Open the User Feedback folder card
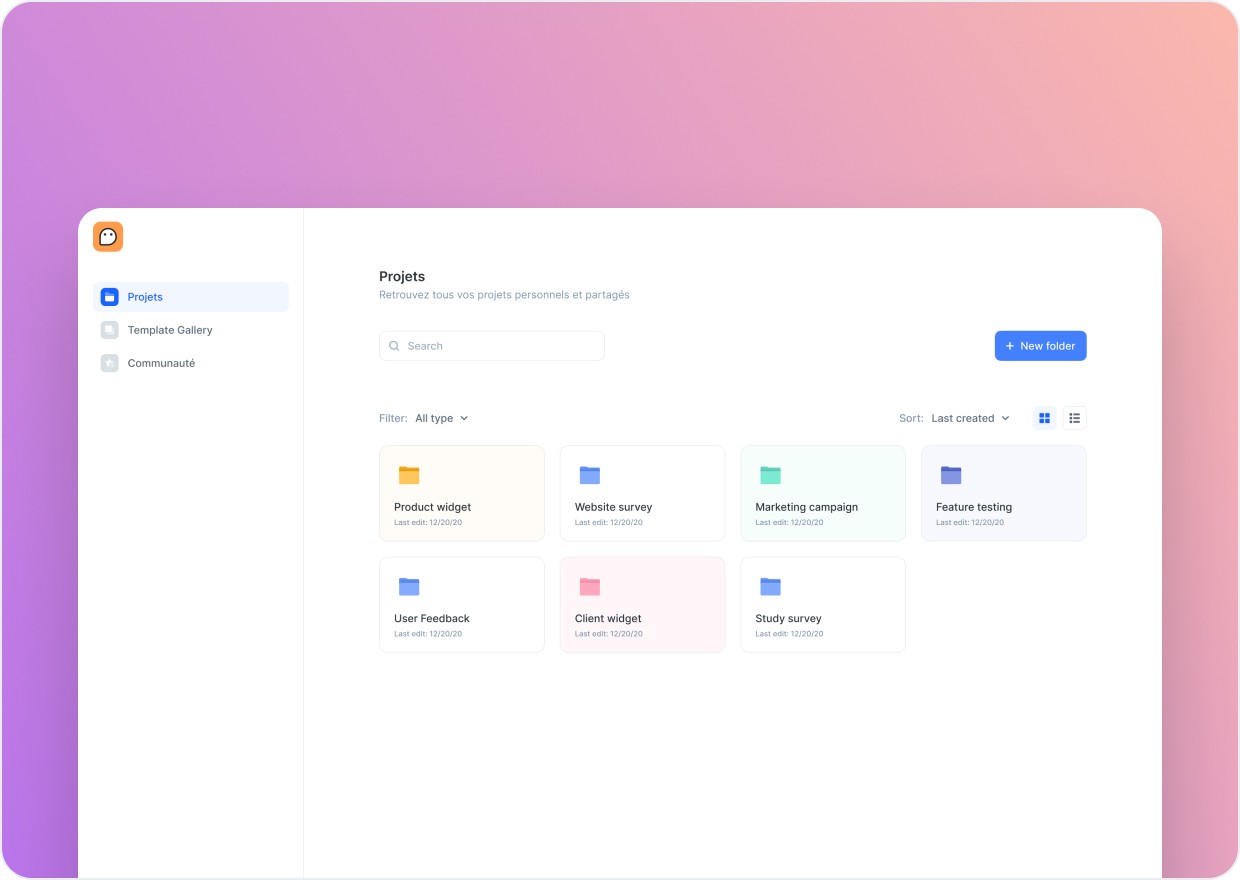The height and width of the screenshot is (880, 1240). 462,605
